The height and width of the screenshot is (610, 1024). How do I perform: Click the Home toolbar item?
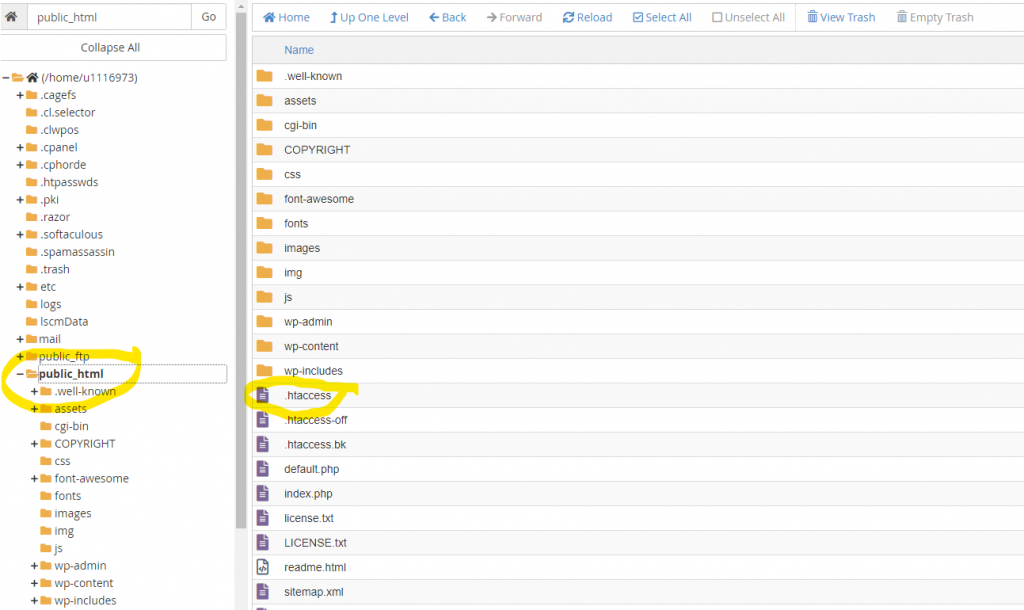coord(286,17)
